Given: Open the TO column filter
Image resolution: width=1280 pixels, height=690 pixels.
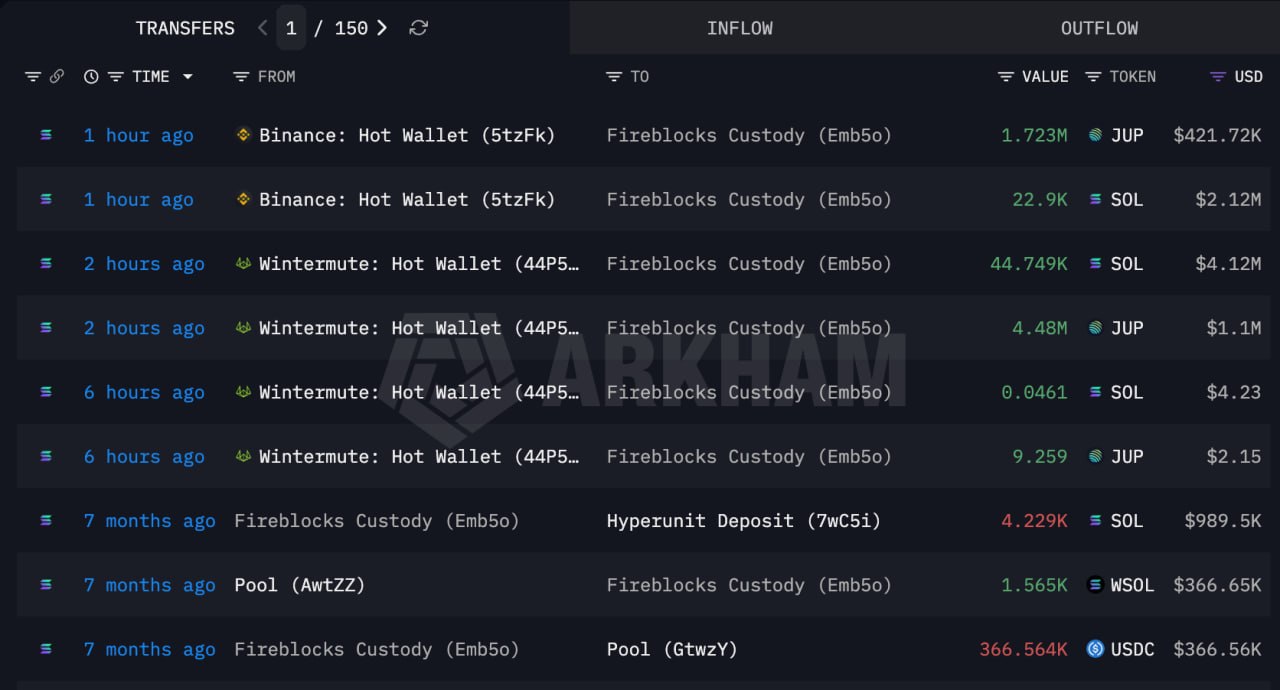Looking at the screenshot, I should click(x=614, y=77).
